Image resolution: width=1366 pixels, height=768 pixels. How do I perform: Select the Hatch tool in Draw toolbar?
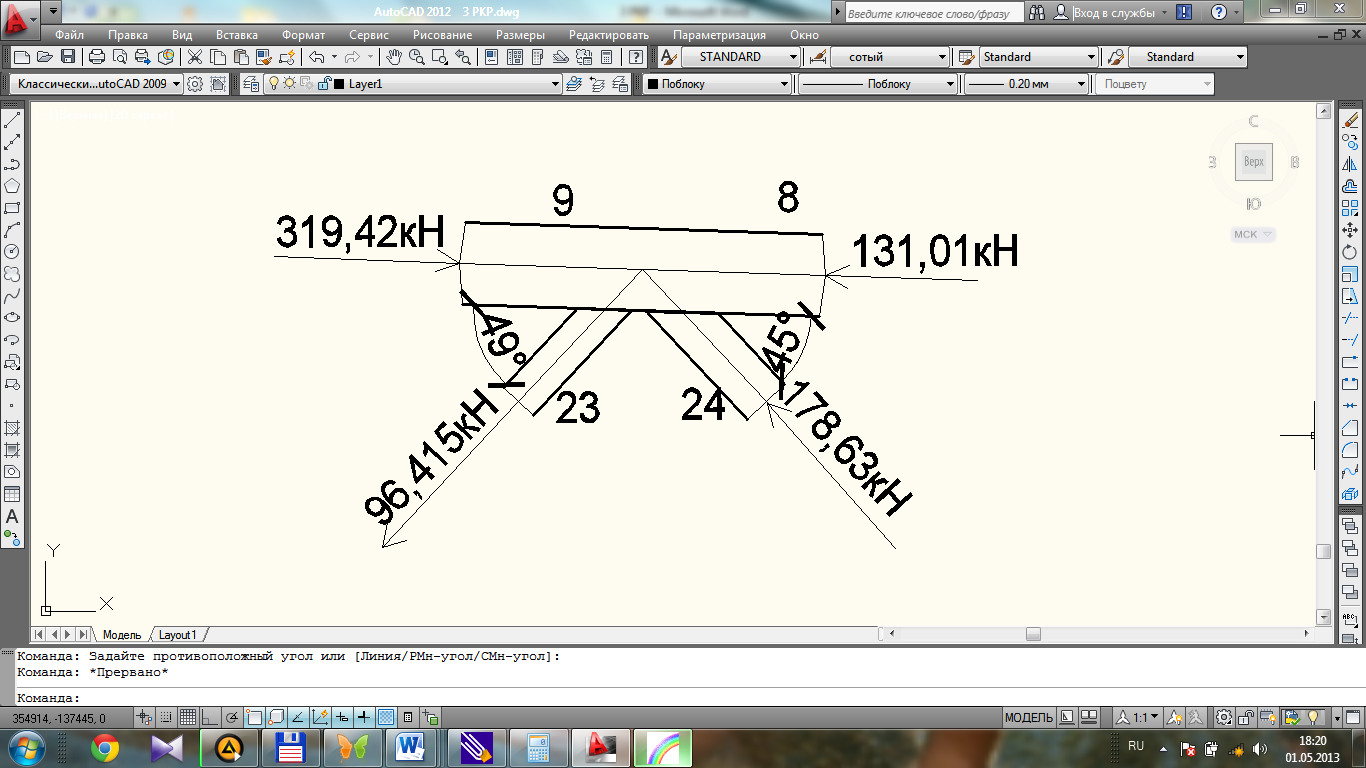pyautogui.click(x=13, y=427)
